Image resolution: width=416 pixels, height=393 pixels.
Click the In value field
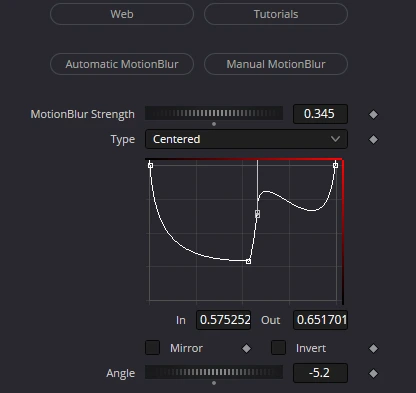[x=223, y=320]
